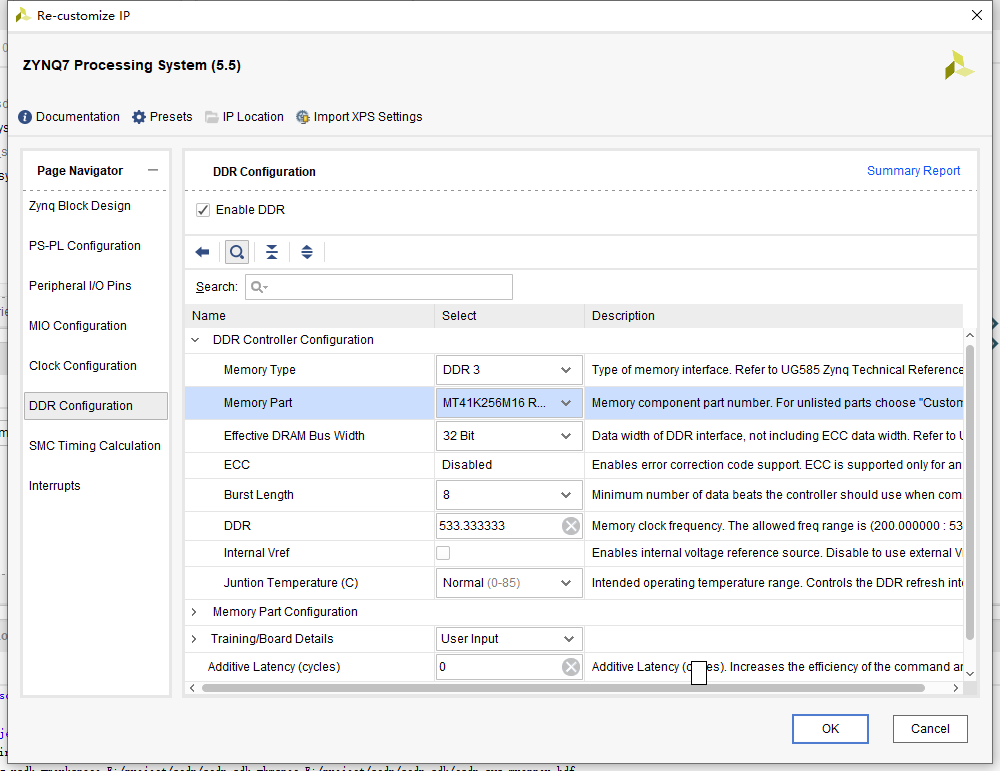Select the Memory Part row label
The image size is (1000, 771).
pyautogui.click(x=258, y=403)
